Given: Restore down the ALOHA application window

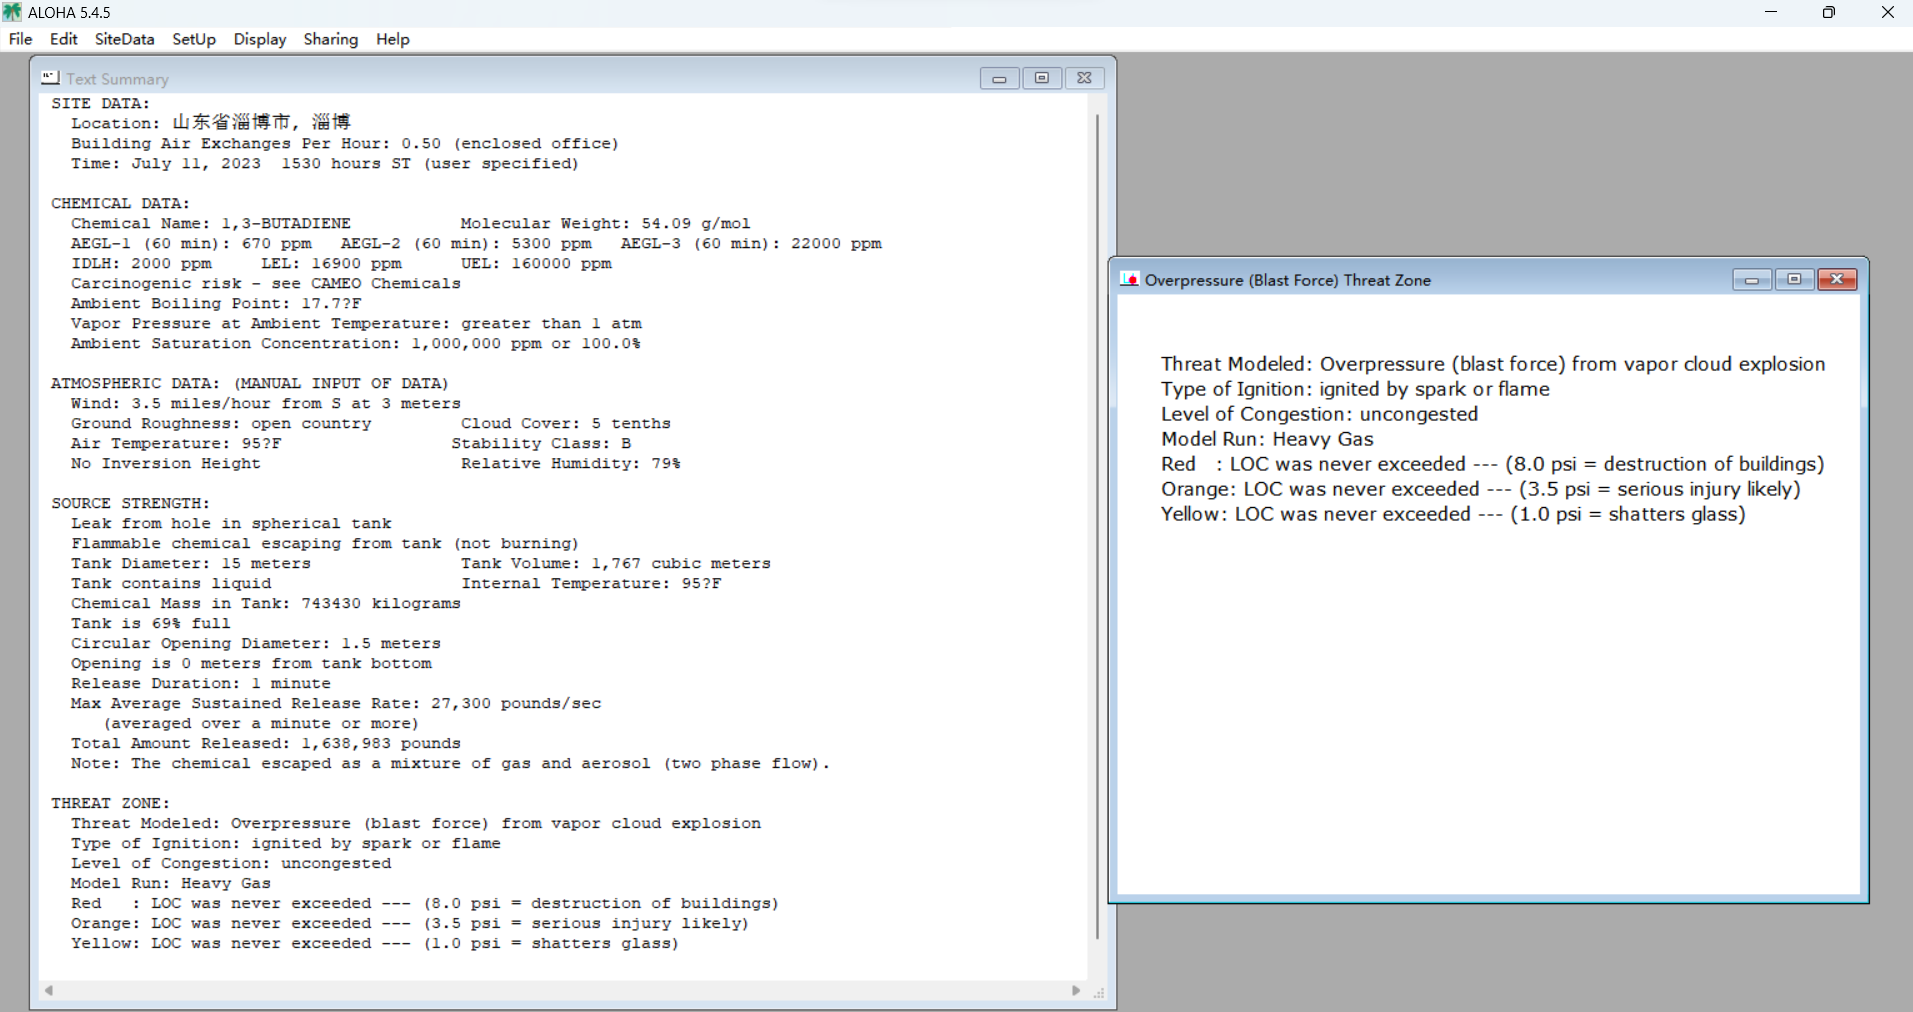Looking at the screenshot, I should point(1829,12).
